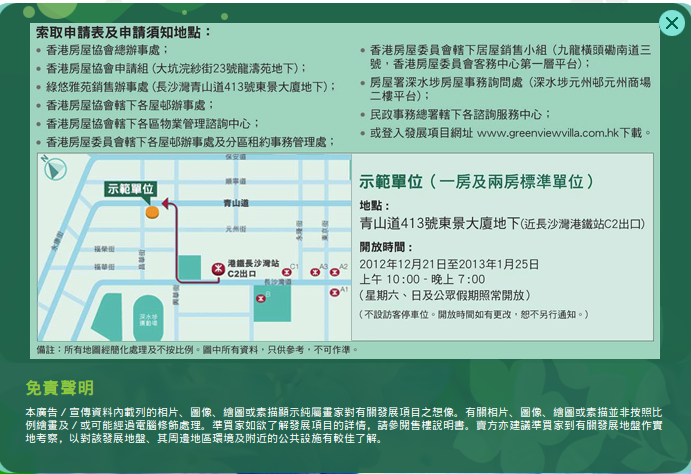691x474 pixels.
Task: Click the heading 索取申請表及申請須知地點
Action: point(124,32)
